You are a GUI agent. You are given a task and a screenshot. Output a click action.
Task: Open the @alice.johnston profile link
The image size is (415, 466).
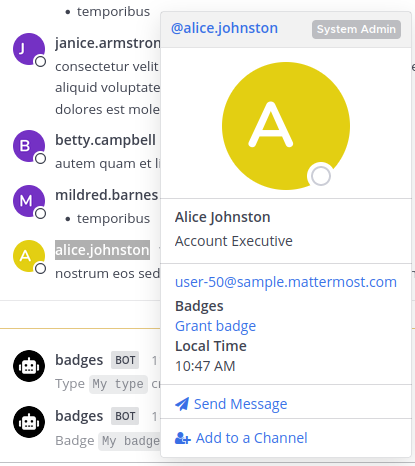click(224, 28)
